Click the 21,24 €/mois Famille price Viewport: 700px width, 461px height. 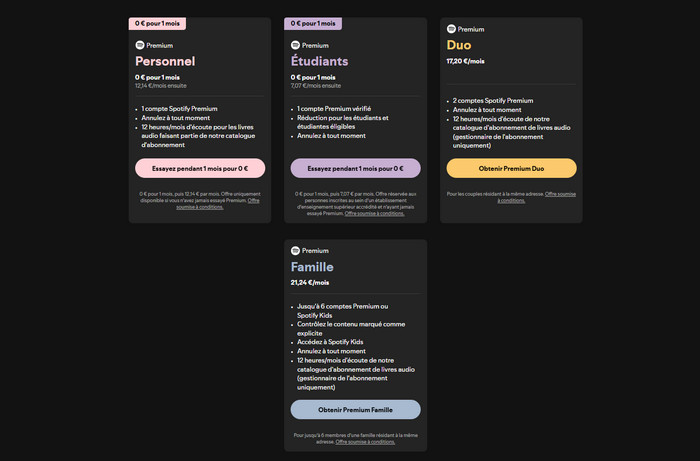(309, 283)
